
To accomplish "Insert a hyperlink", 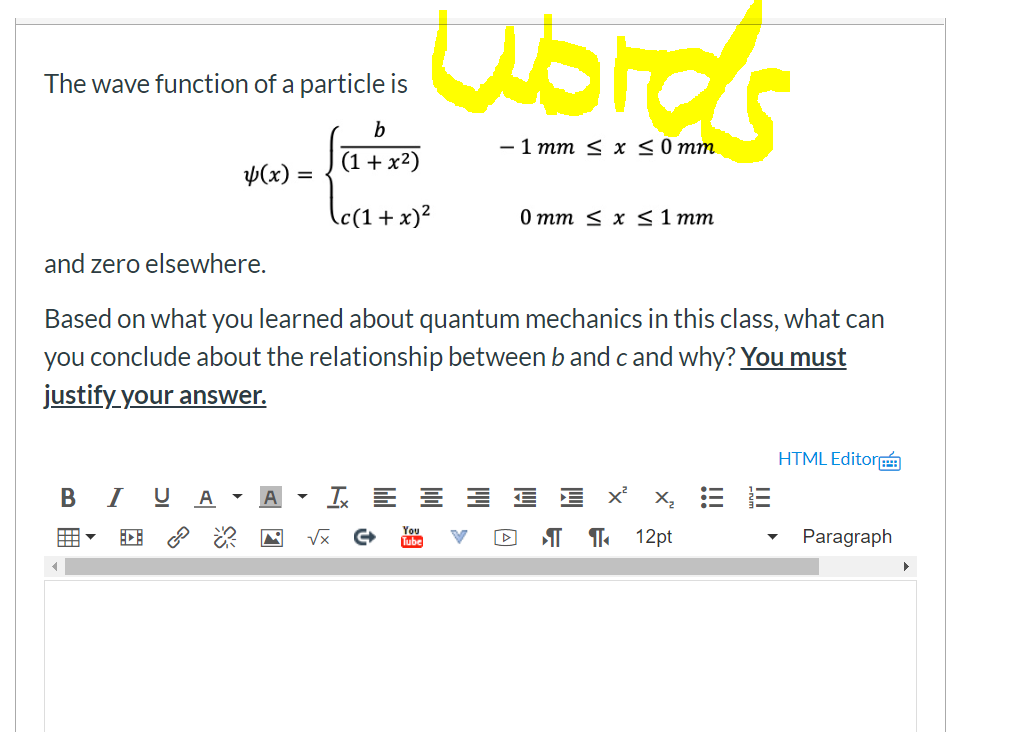I will point(178,537).
